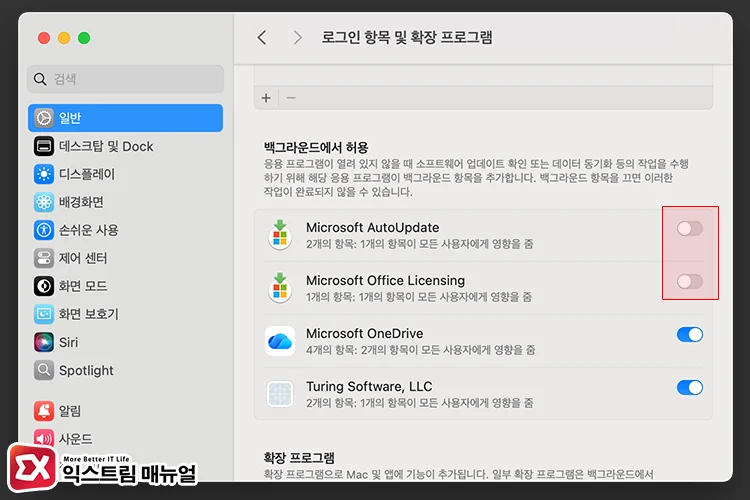The image size is (750, 500).
Task: Click Office Licensing '1개의 항목' subtitle
Action: point(419,297)
